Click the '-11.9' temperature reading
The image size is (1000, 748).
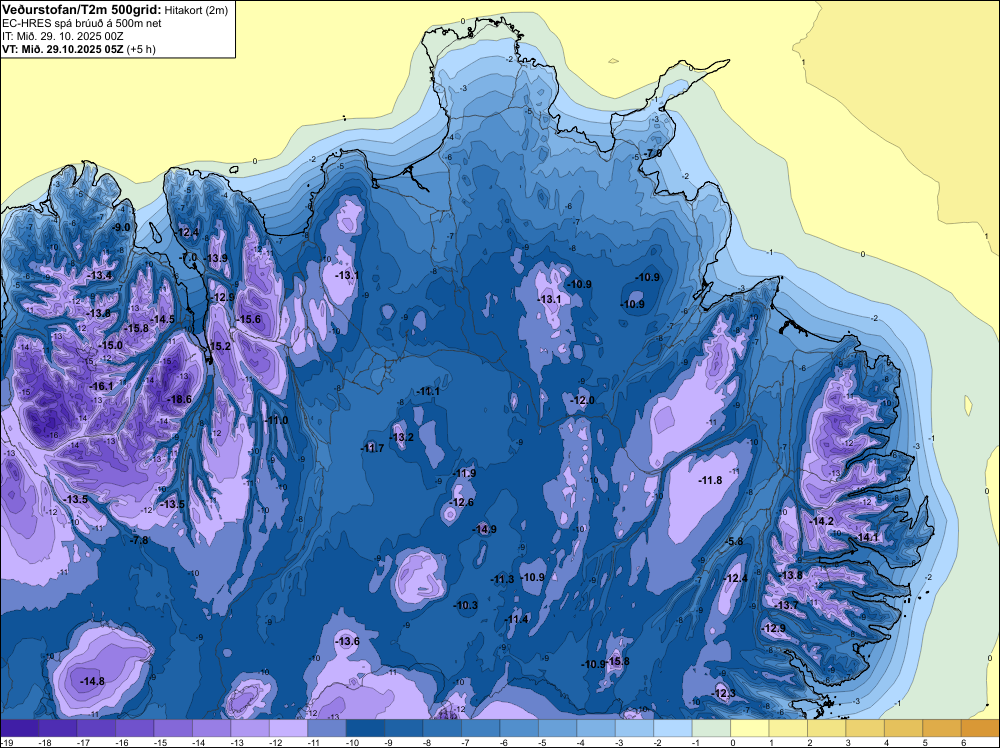coord(464,474)
